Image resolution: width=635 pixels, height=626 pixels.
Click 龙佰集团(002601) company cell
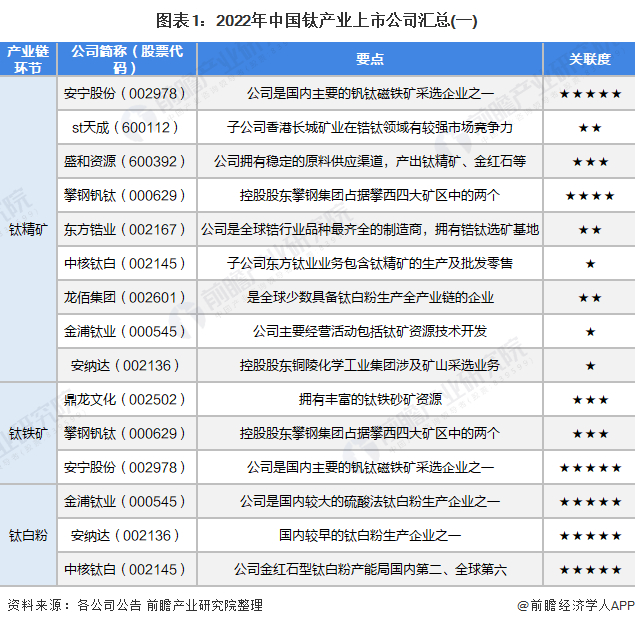(x=125, y=298)
